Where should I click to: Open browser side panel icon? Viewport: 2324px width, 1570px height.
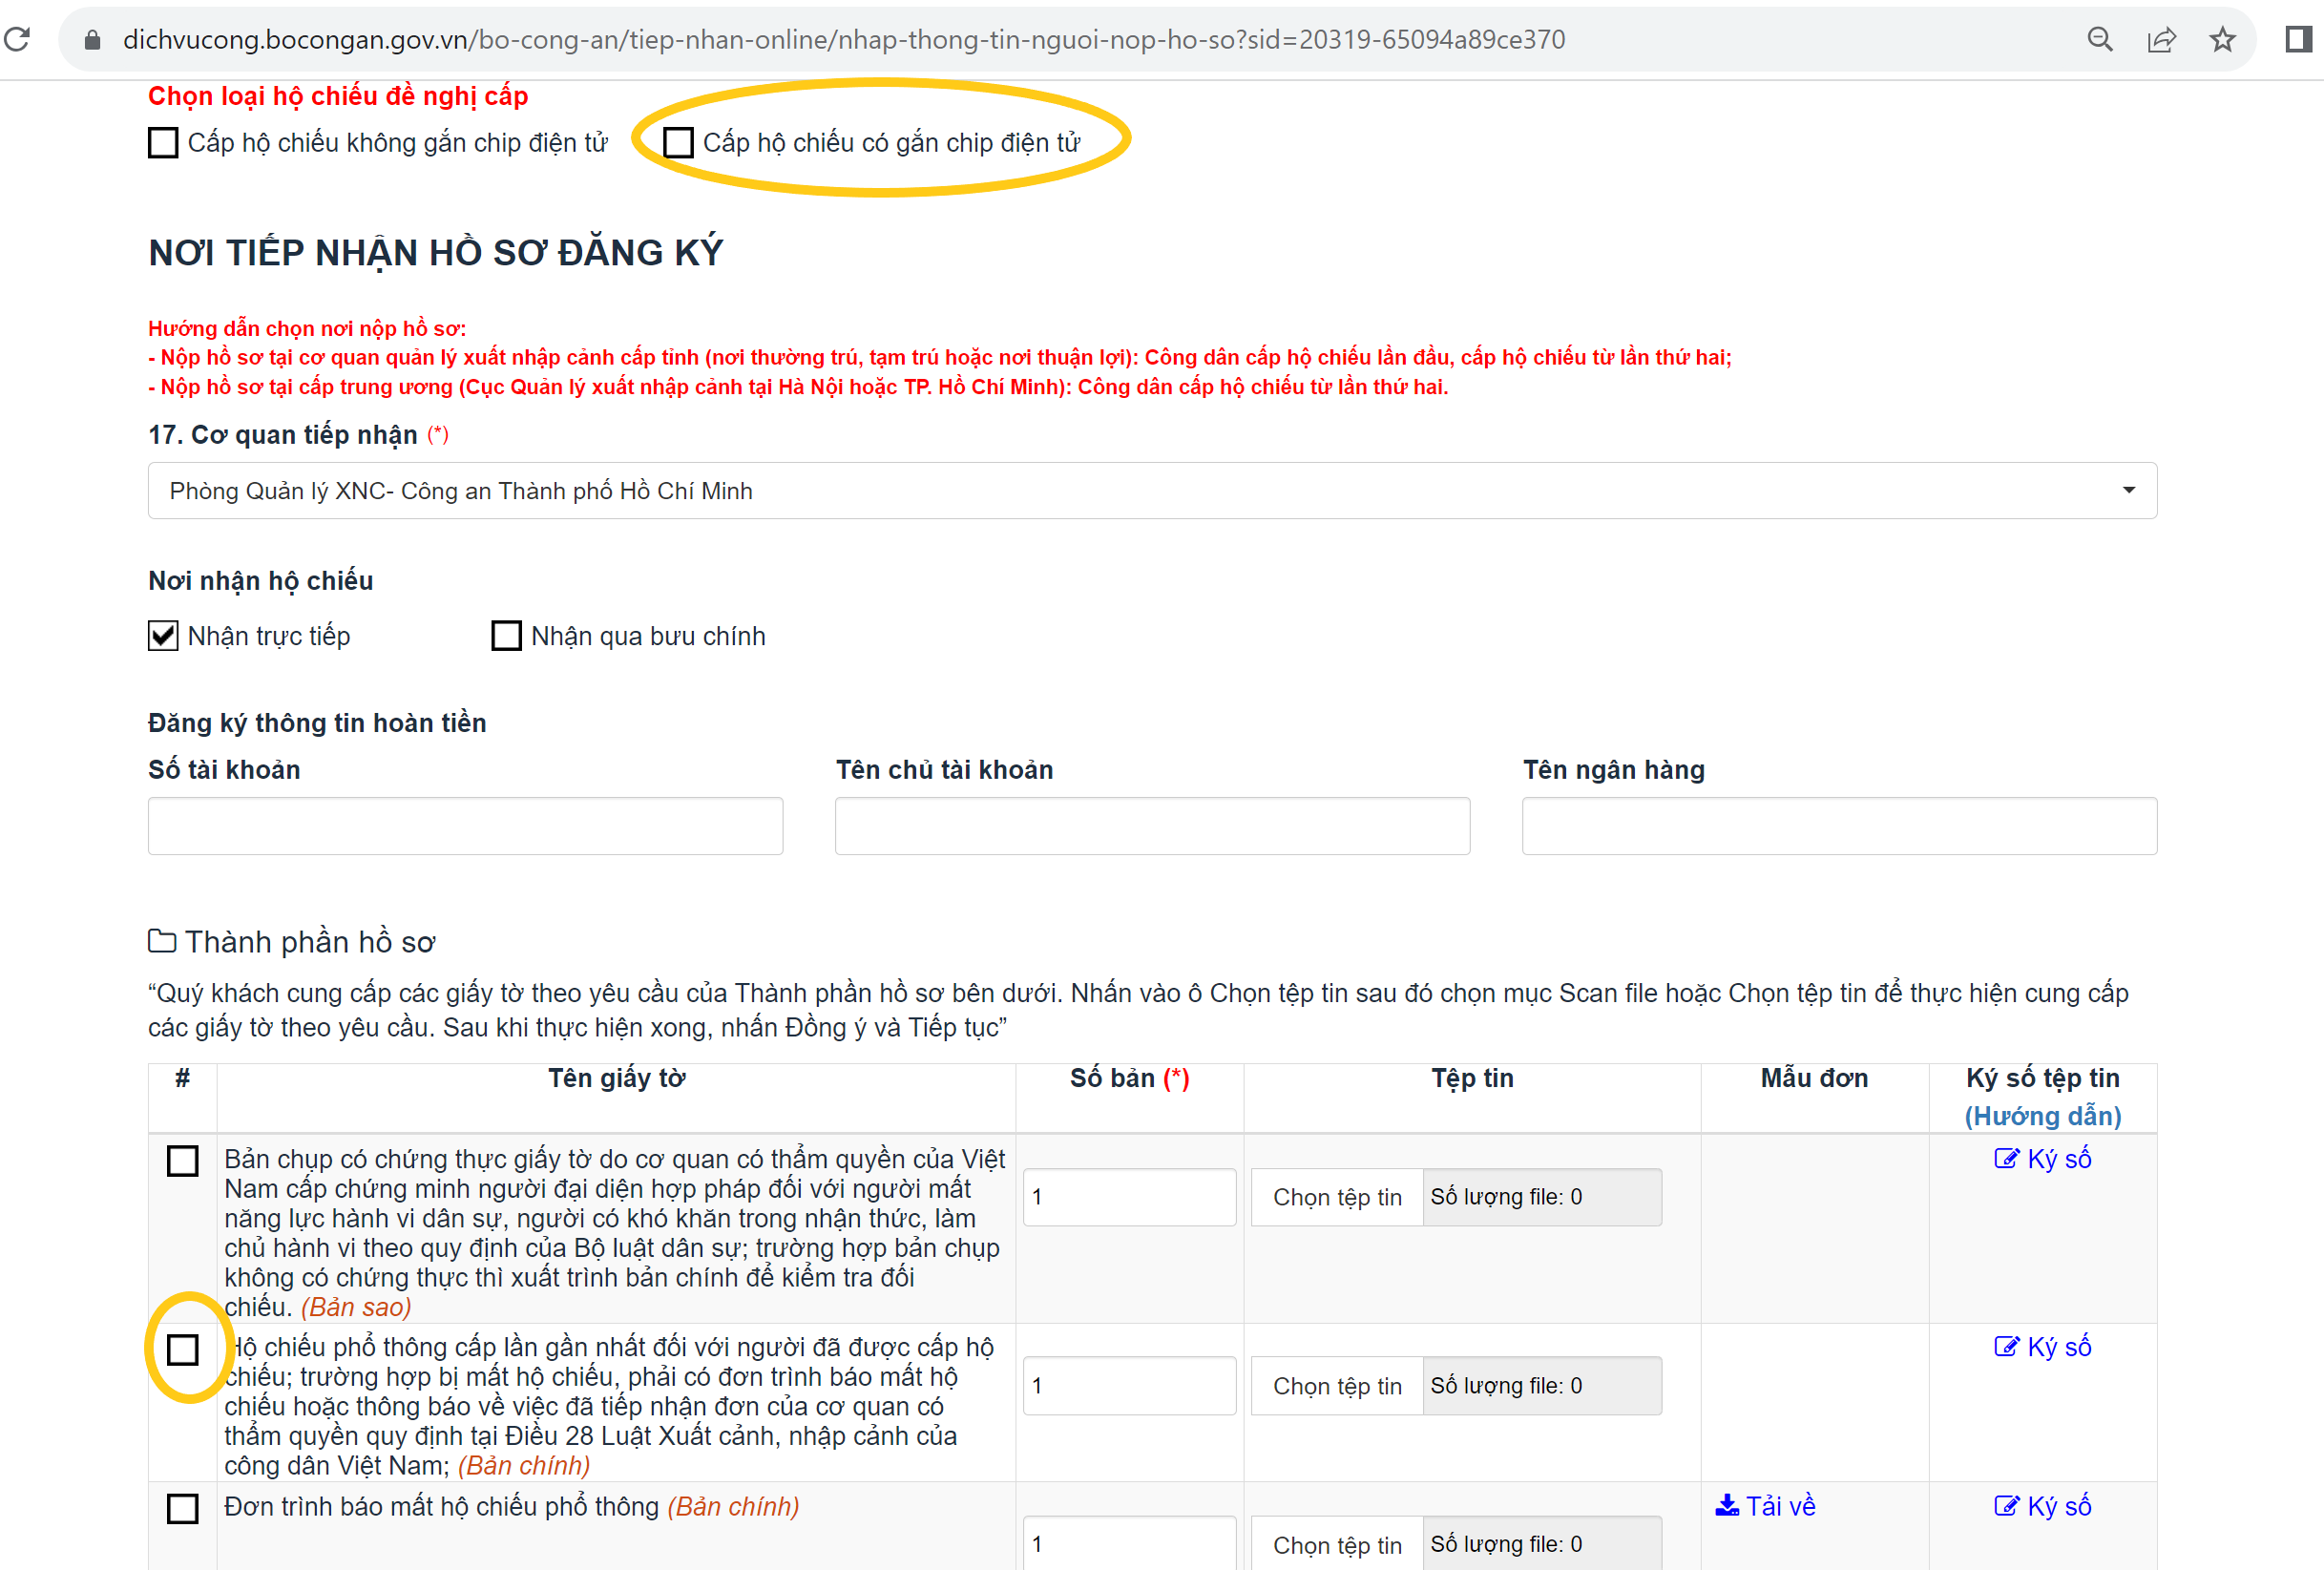(2298, 39)
